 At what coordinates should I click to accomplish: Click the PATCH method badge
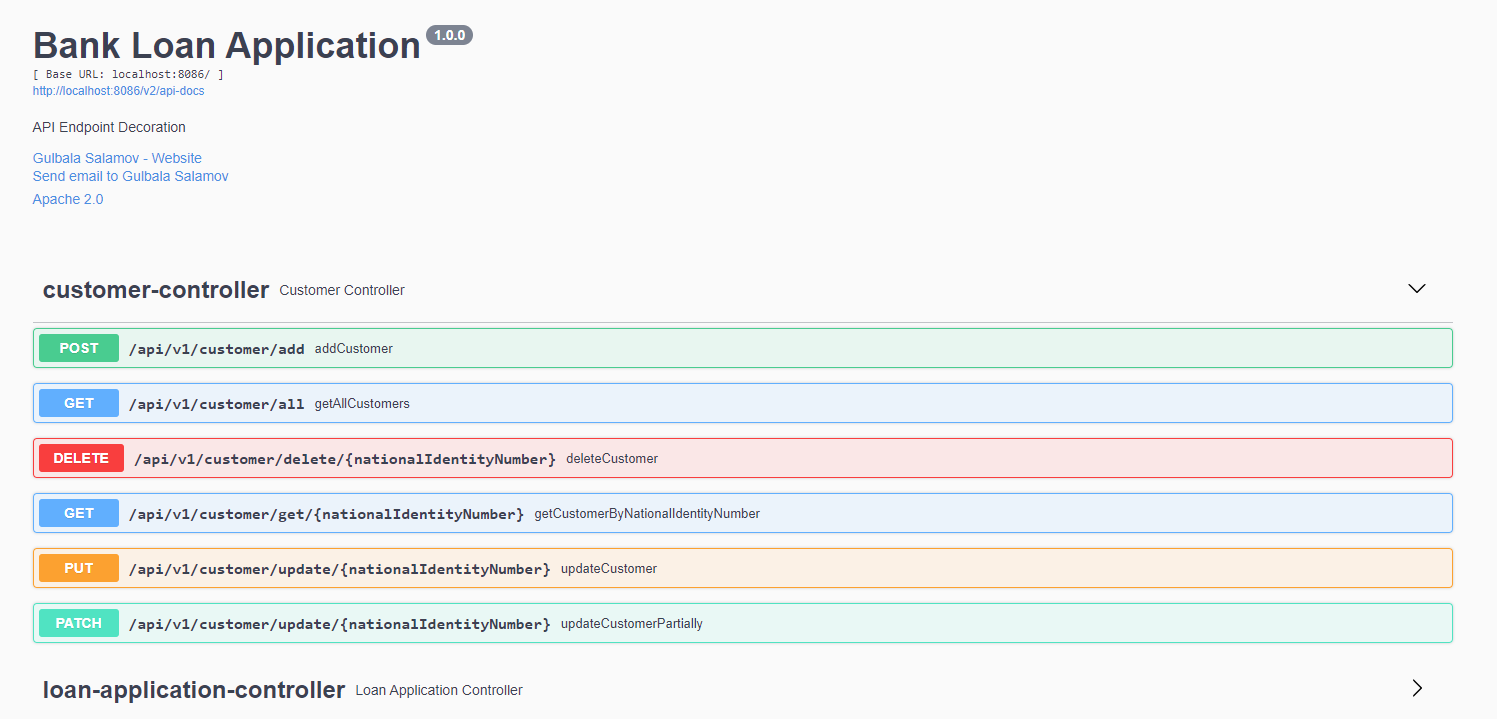pyautogui.click(x=79, y=623)
